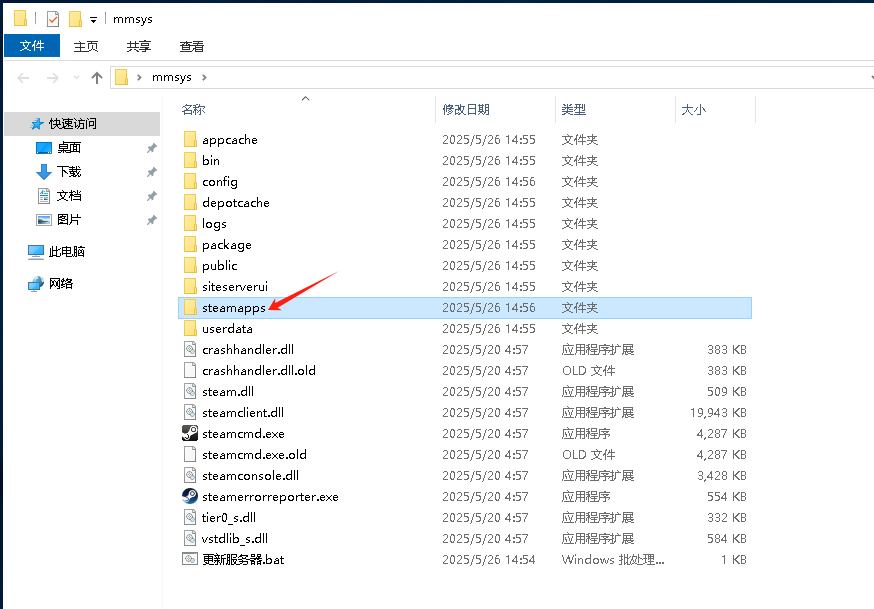Open 桌面 in navigation pane
The image size is (874, 609).
click(69, 148)
